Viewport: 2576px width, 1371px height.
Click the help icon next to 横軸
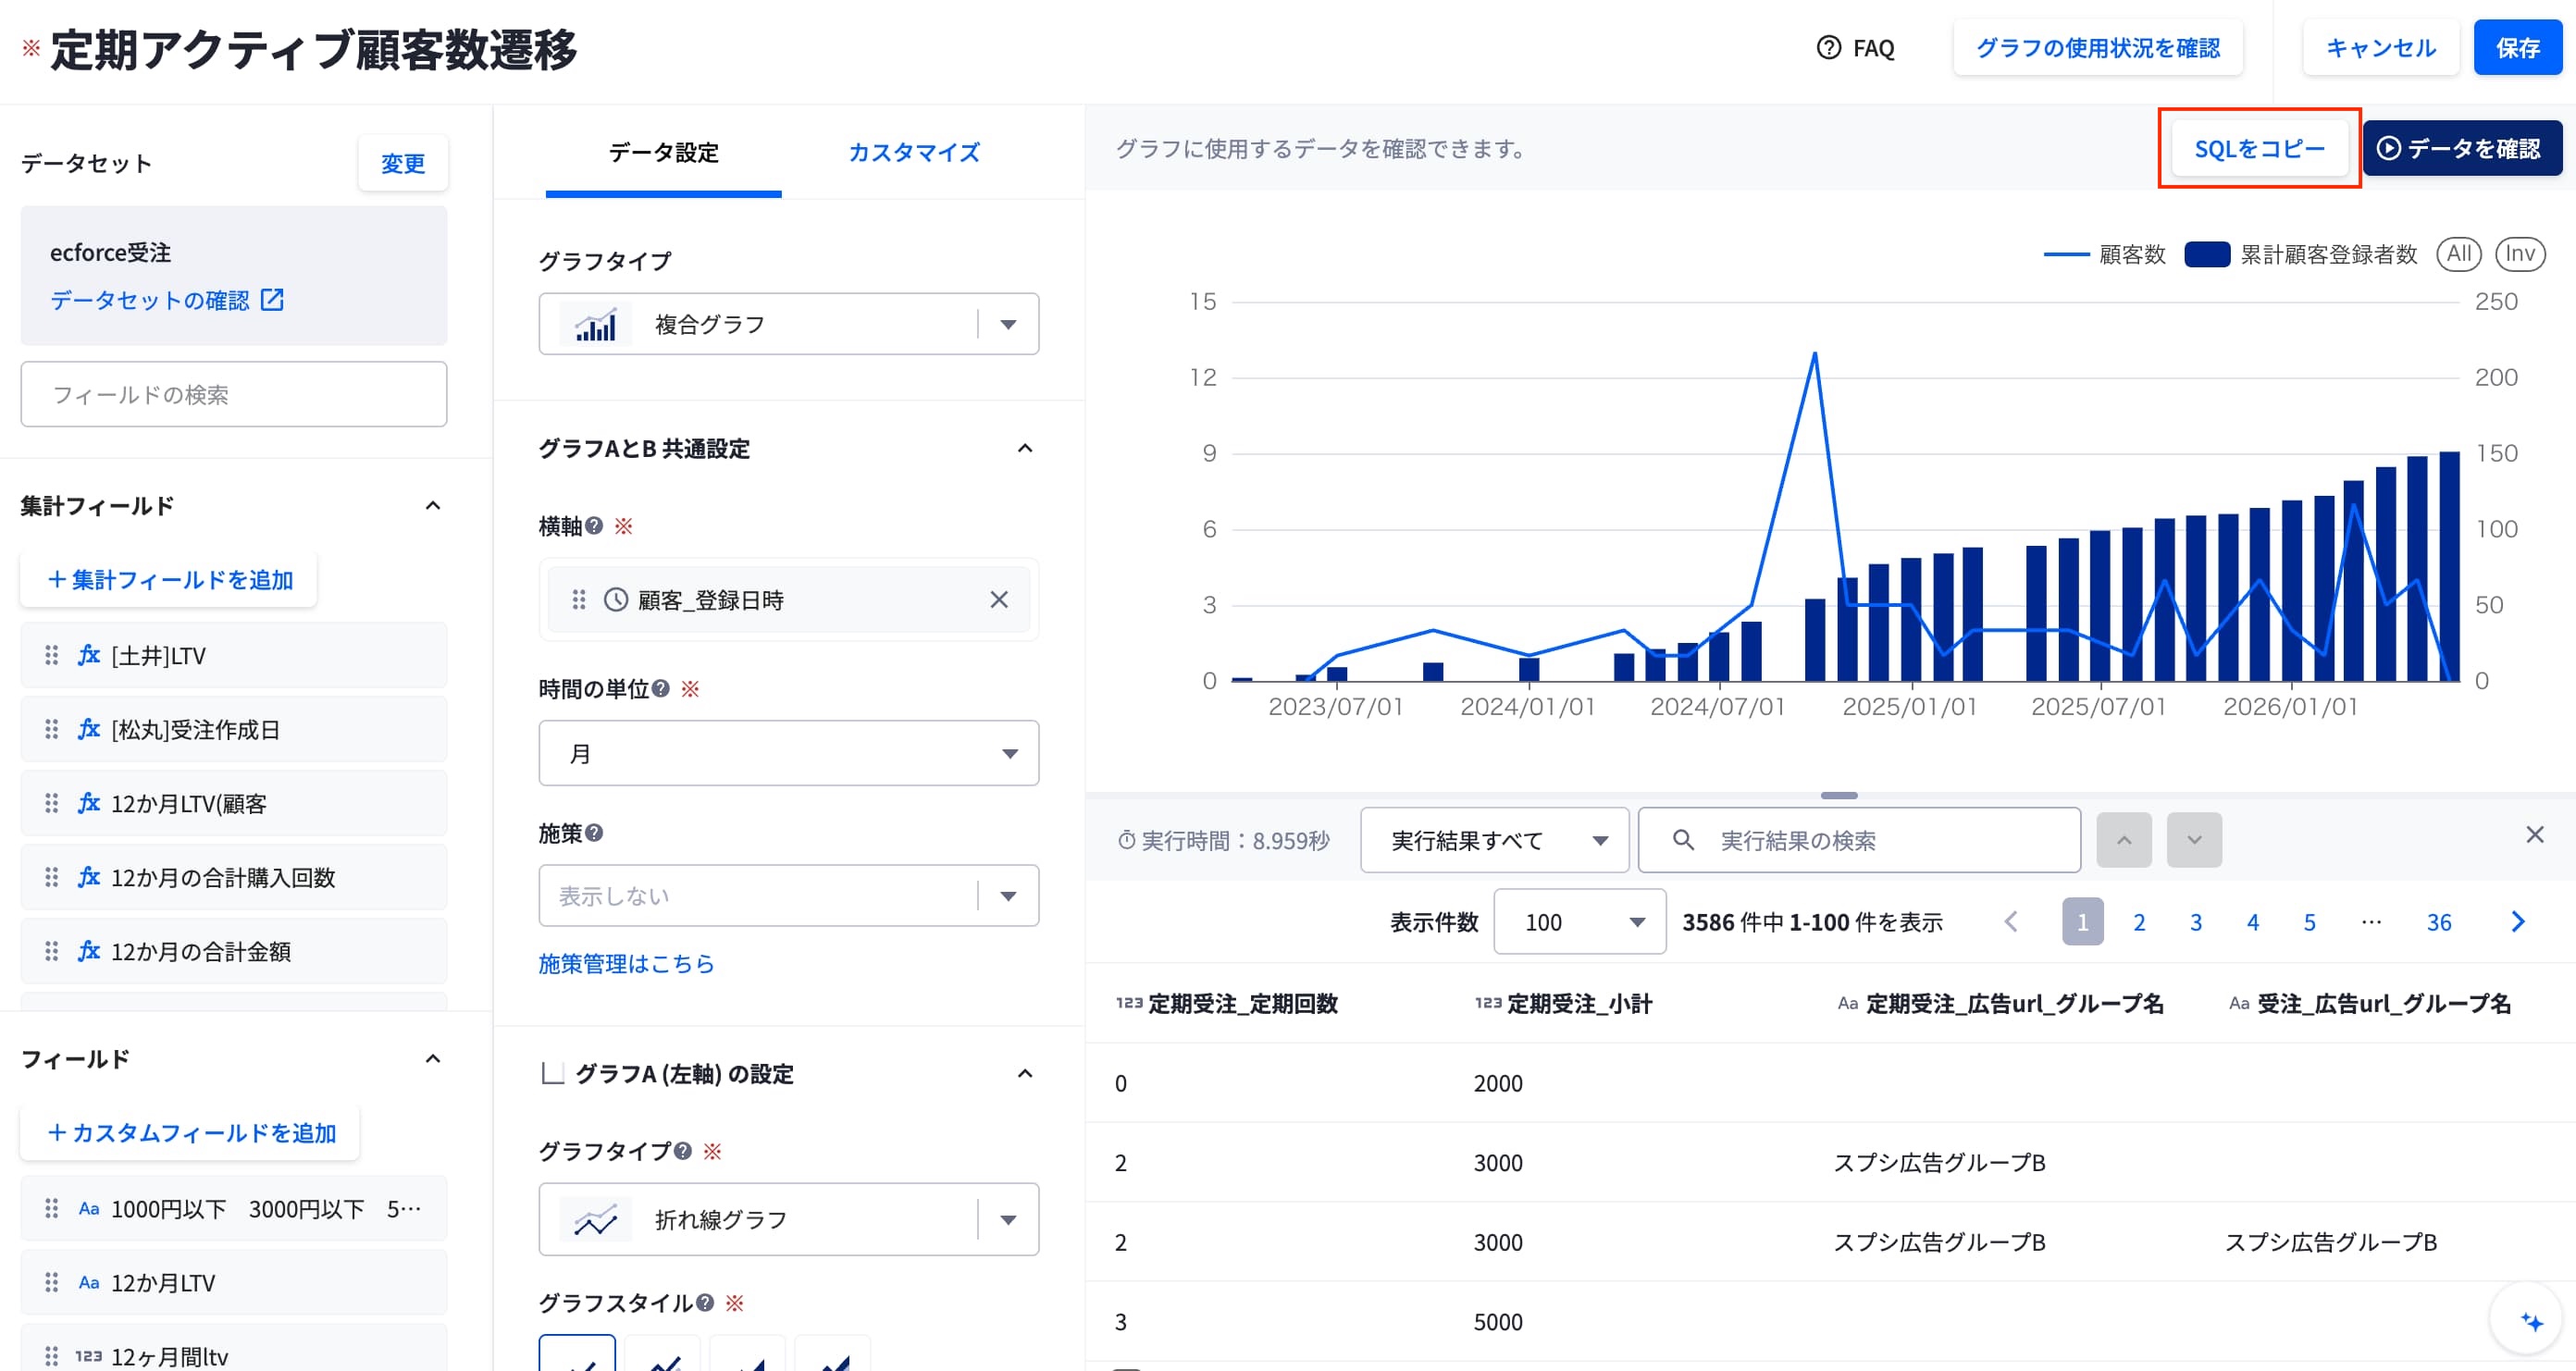[x=594, y=526]
